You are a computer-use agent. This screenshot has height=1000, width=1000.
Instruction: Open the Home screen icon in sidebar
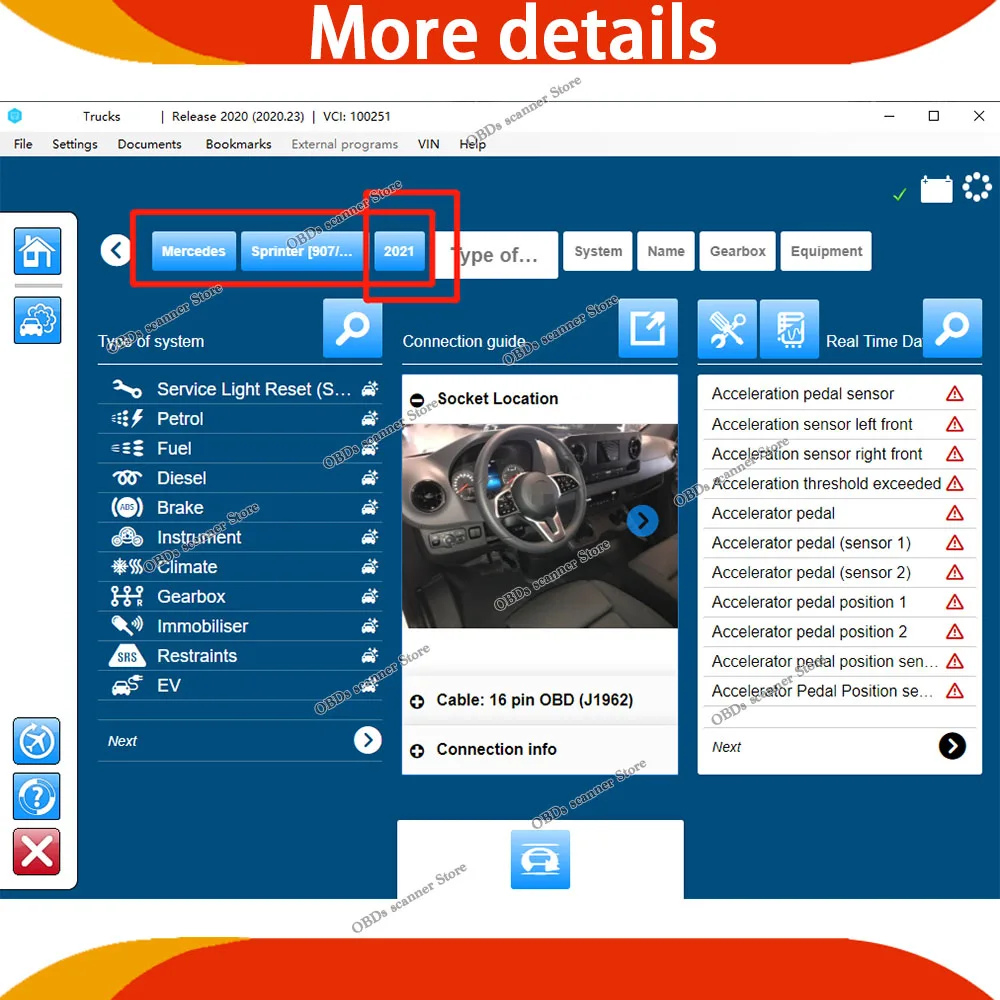click(x=38, y=251)
